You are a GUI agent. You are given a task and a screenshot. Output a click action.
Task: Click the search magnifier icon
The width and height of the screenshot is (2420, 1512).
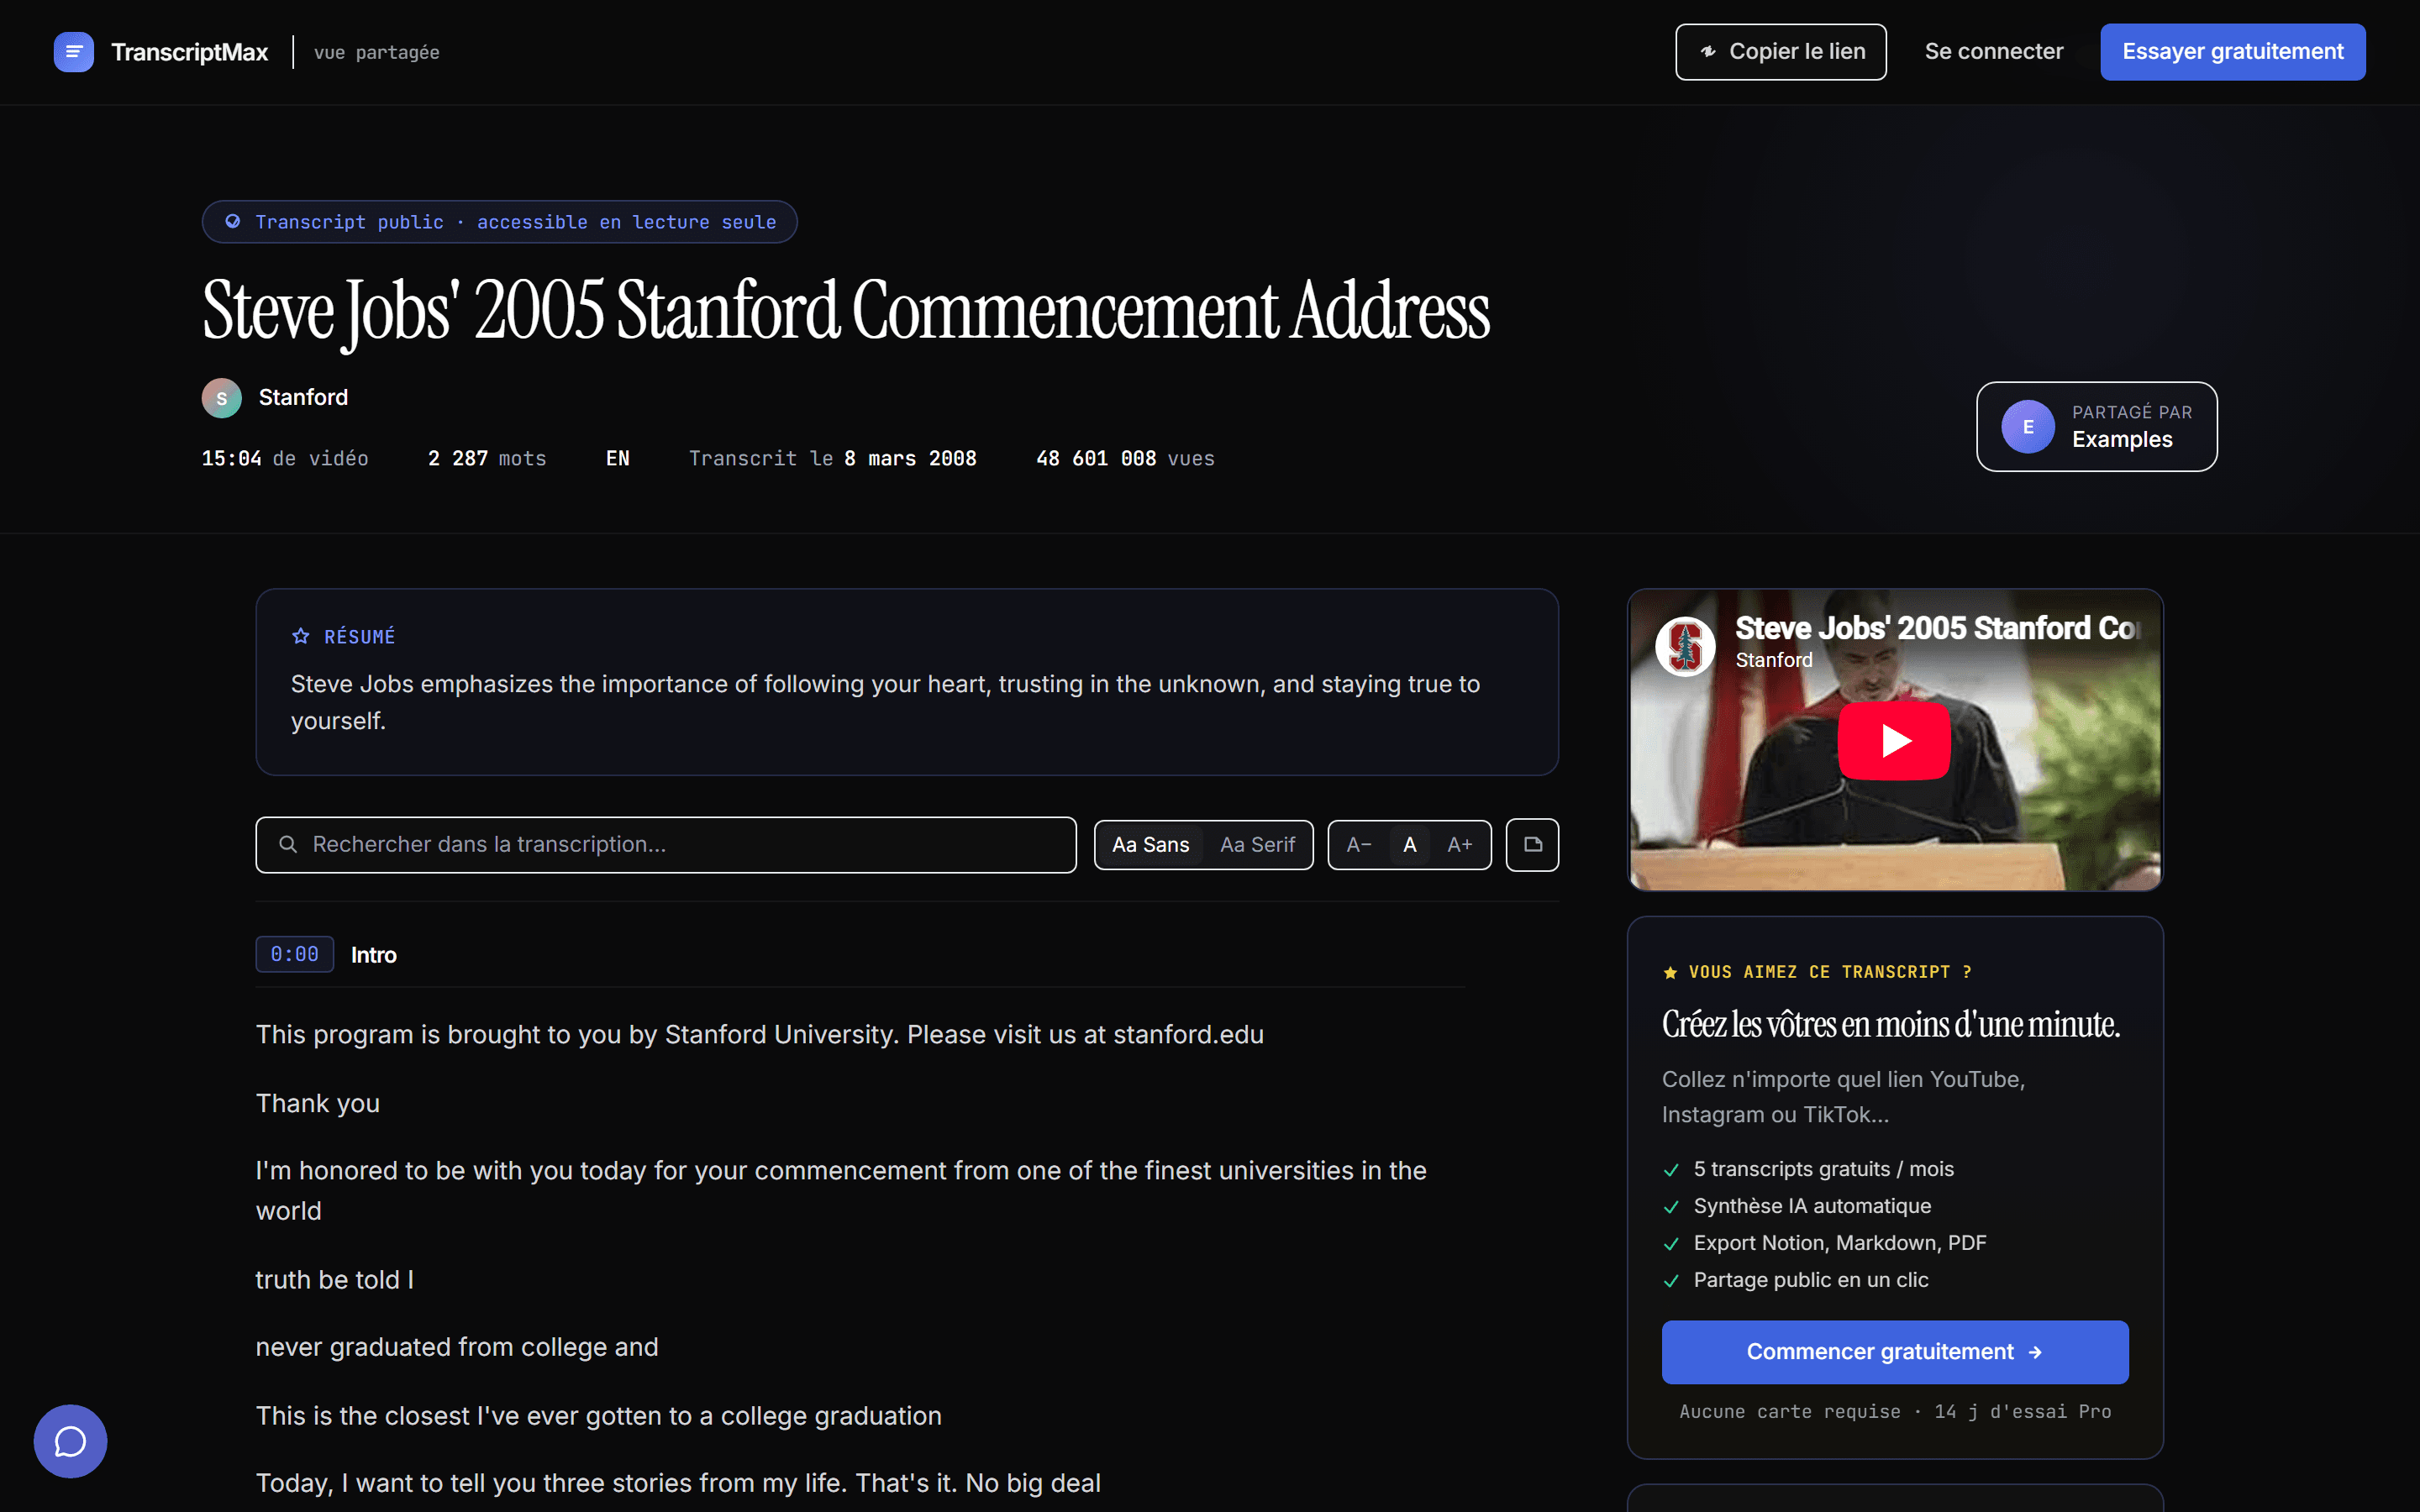[x=288, y=845]
